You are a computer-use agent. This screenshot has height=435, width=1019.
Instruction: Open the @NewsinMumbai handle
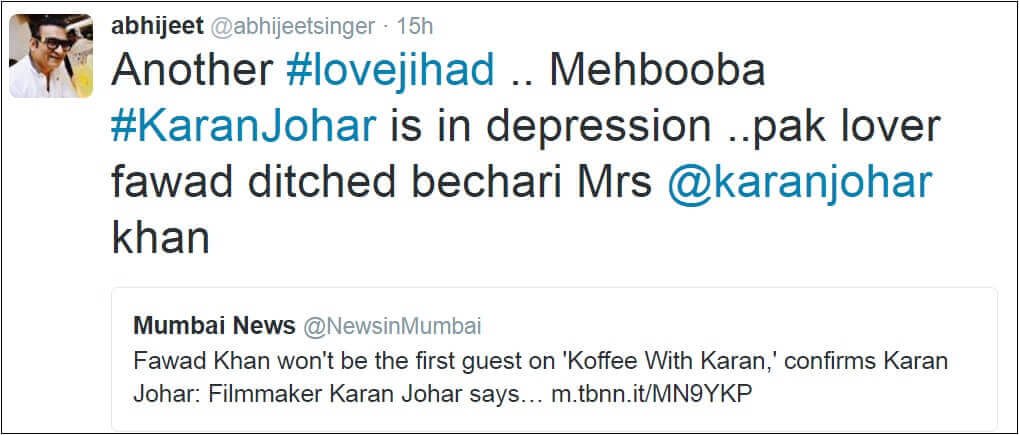[x=392, y=327]
